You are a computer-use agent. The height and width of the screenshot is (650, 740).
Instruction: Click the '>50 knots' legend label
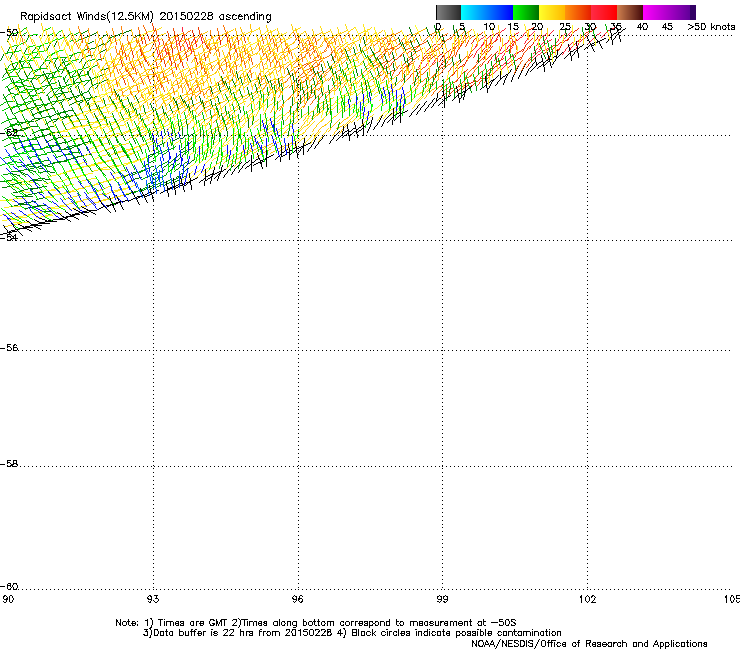[x=711, y=27]
